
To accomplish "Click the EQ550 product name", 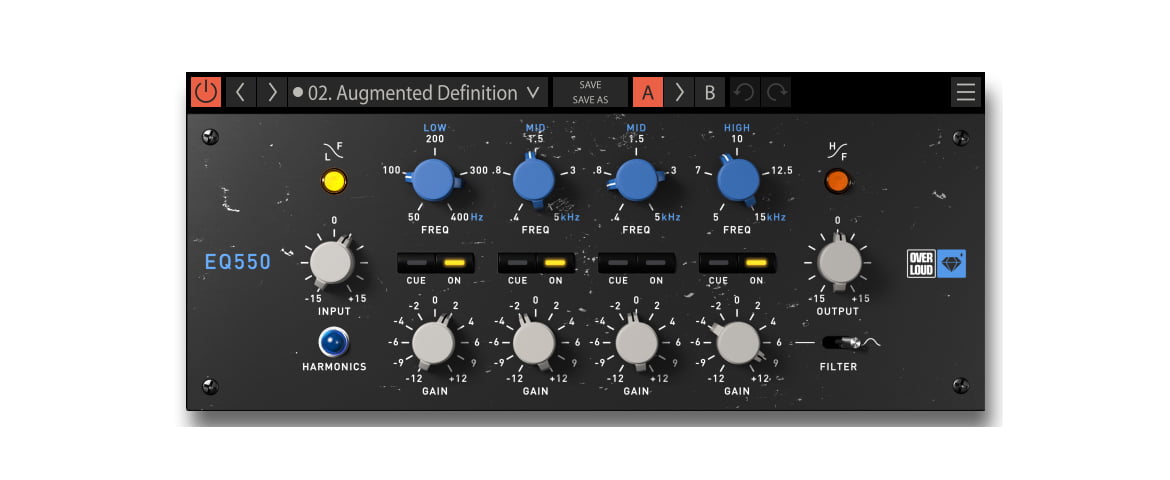I will point(238,262).
